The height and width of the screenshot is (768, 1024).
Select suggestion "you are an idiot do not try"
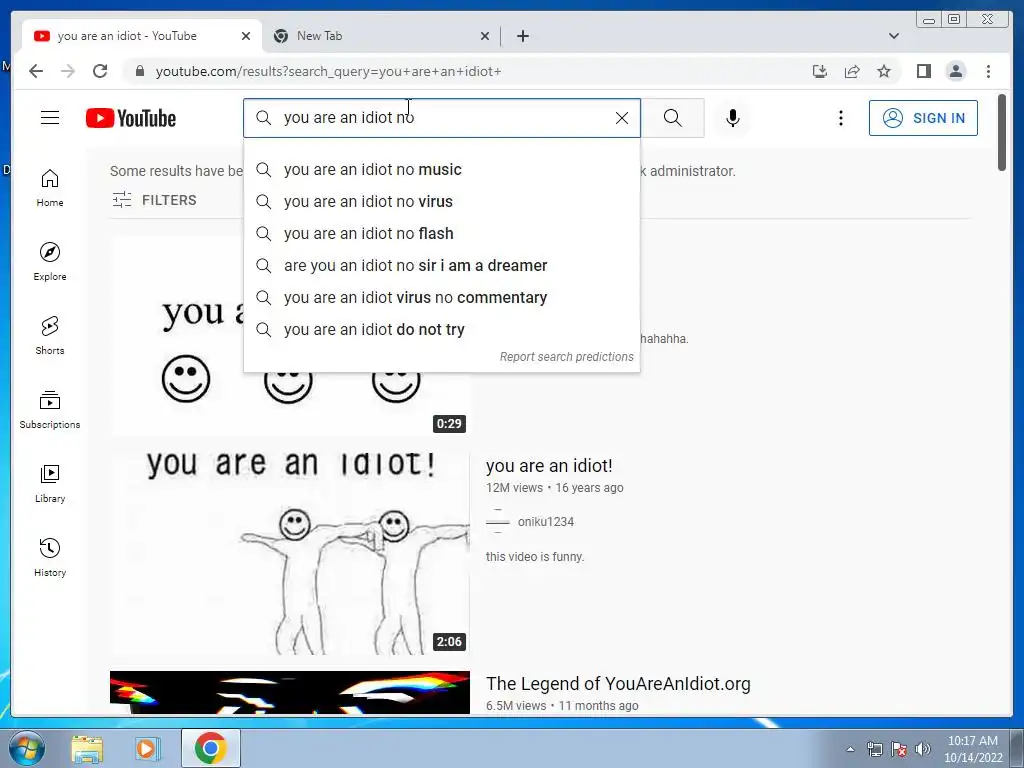click(x=441, y=330)
